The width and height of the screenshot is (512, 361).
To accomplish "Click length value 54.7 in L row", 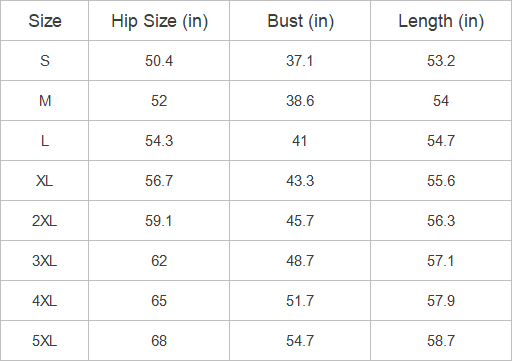I will pyautogui.click(x=441, y=141).
